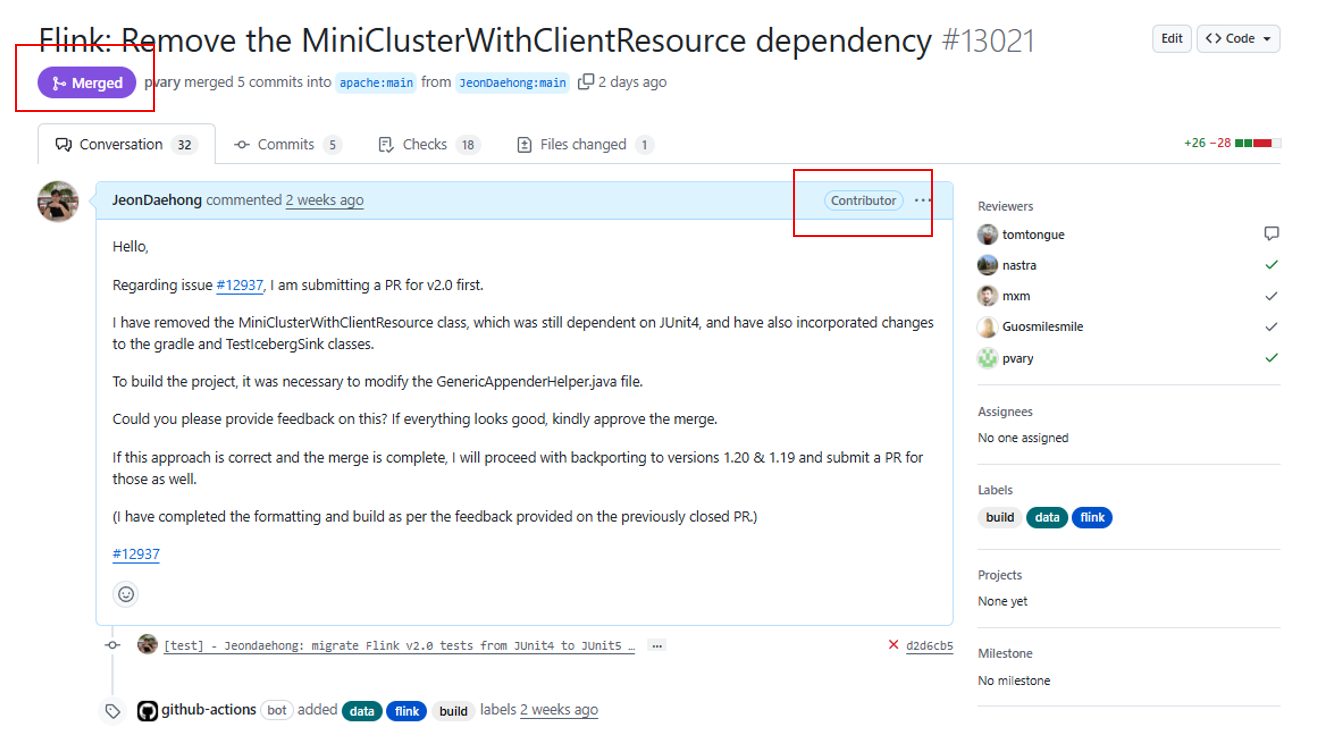1317x742 pixels.
Task: Click the github-actions avatar icon
Action: pos(147,711)
